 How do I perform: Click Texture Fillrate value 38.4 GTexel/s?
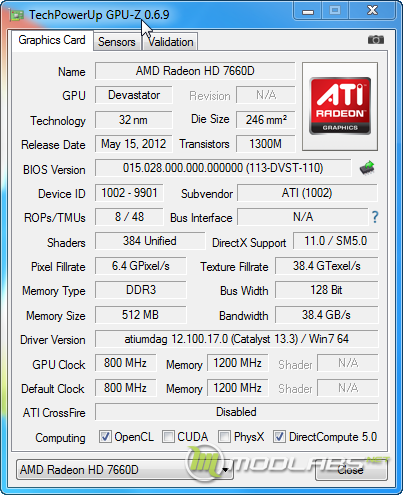[327, 266]
